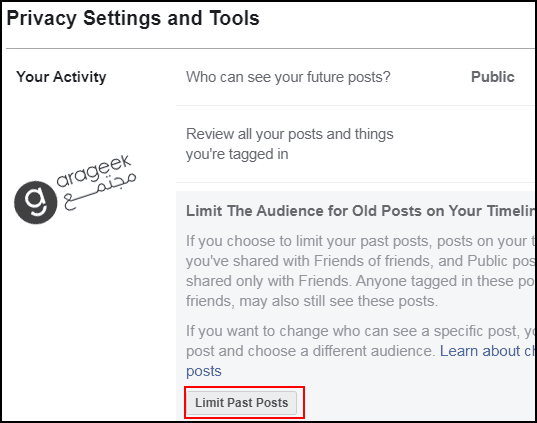Click line 'If you choose to limit your past posts'
Image resolution: width=537 pixels, height=423 pixels.
tap(361, 241)
